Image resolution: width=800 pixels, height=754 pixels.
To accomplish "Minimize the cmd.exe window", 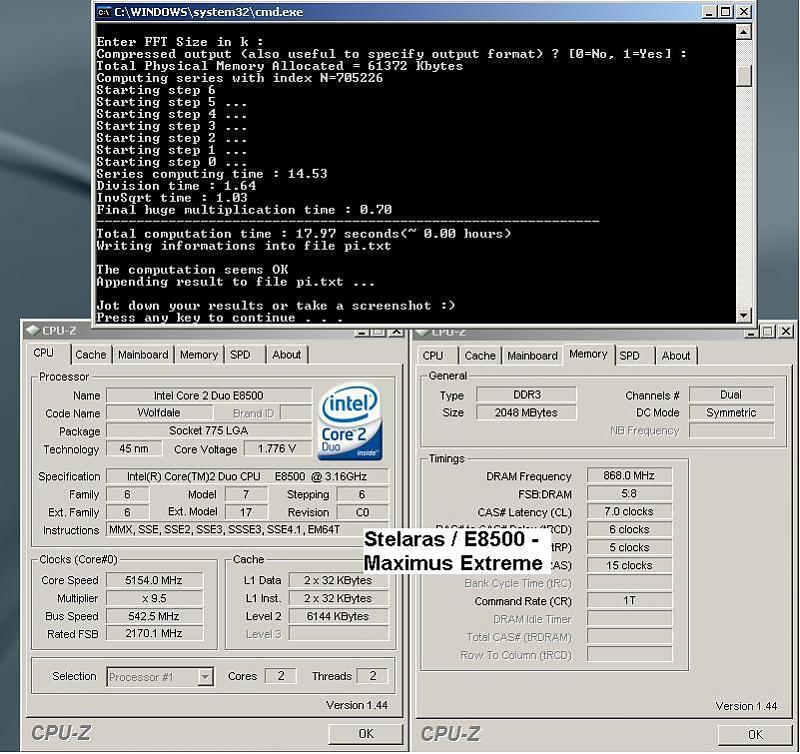I will (x=709, y=12).
